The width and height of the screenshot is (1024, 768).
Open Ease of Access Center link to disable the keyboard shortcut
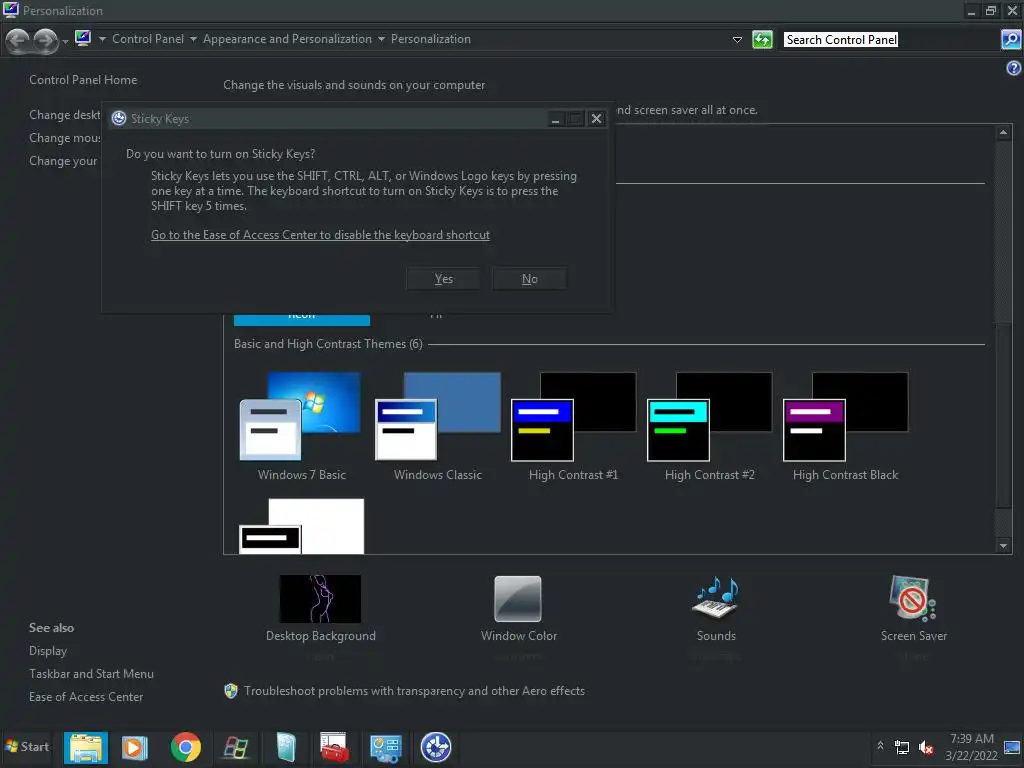tap(320, 235)
